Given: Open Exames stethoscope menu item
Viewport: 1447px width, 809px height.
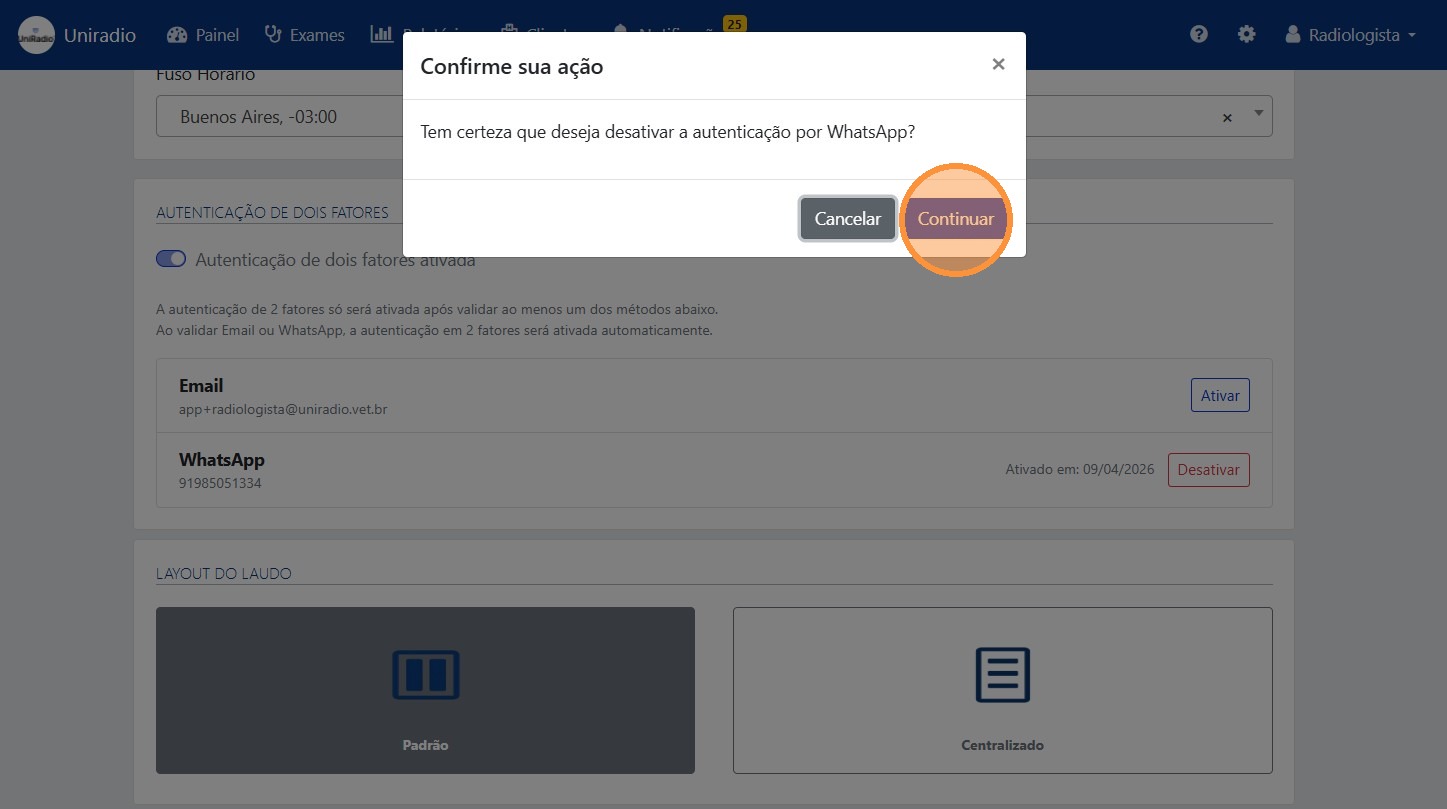Looking at the screenshot, I should (x=304, y=35).
